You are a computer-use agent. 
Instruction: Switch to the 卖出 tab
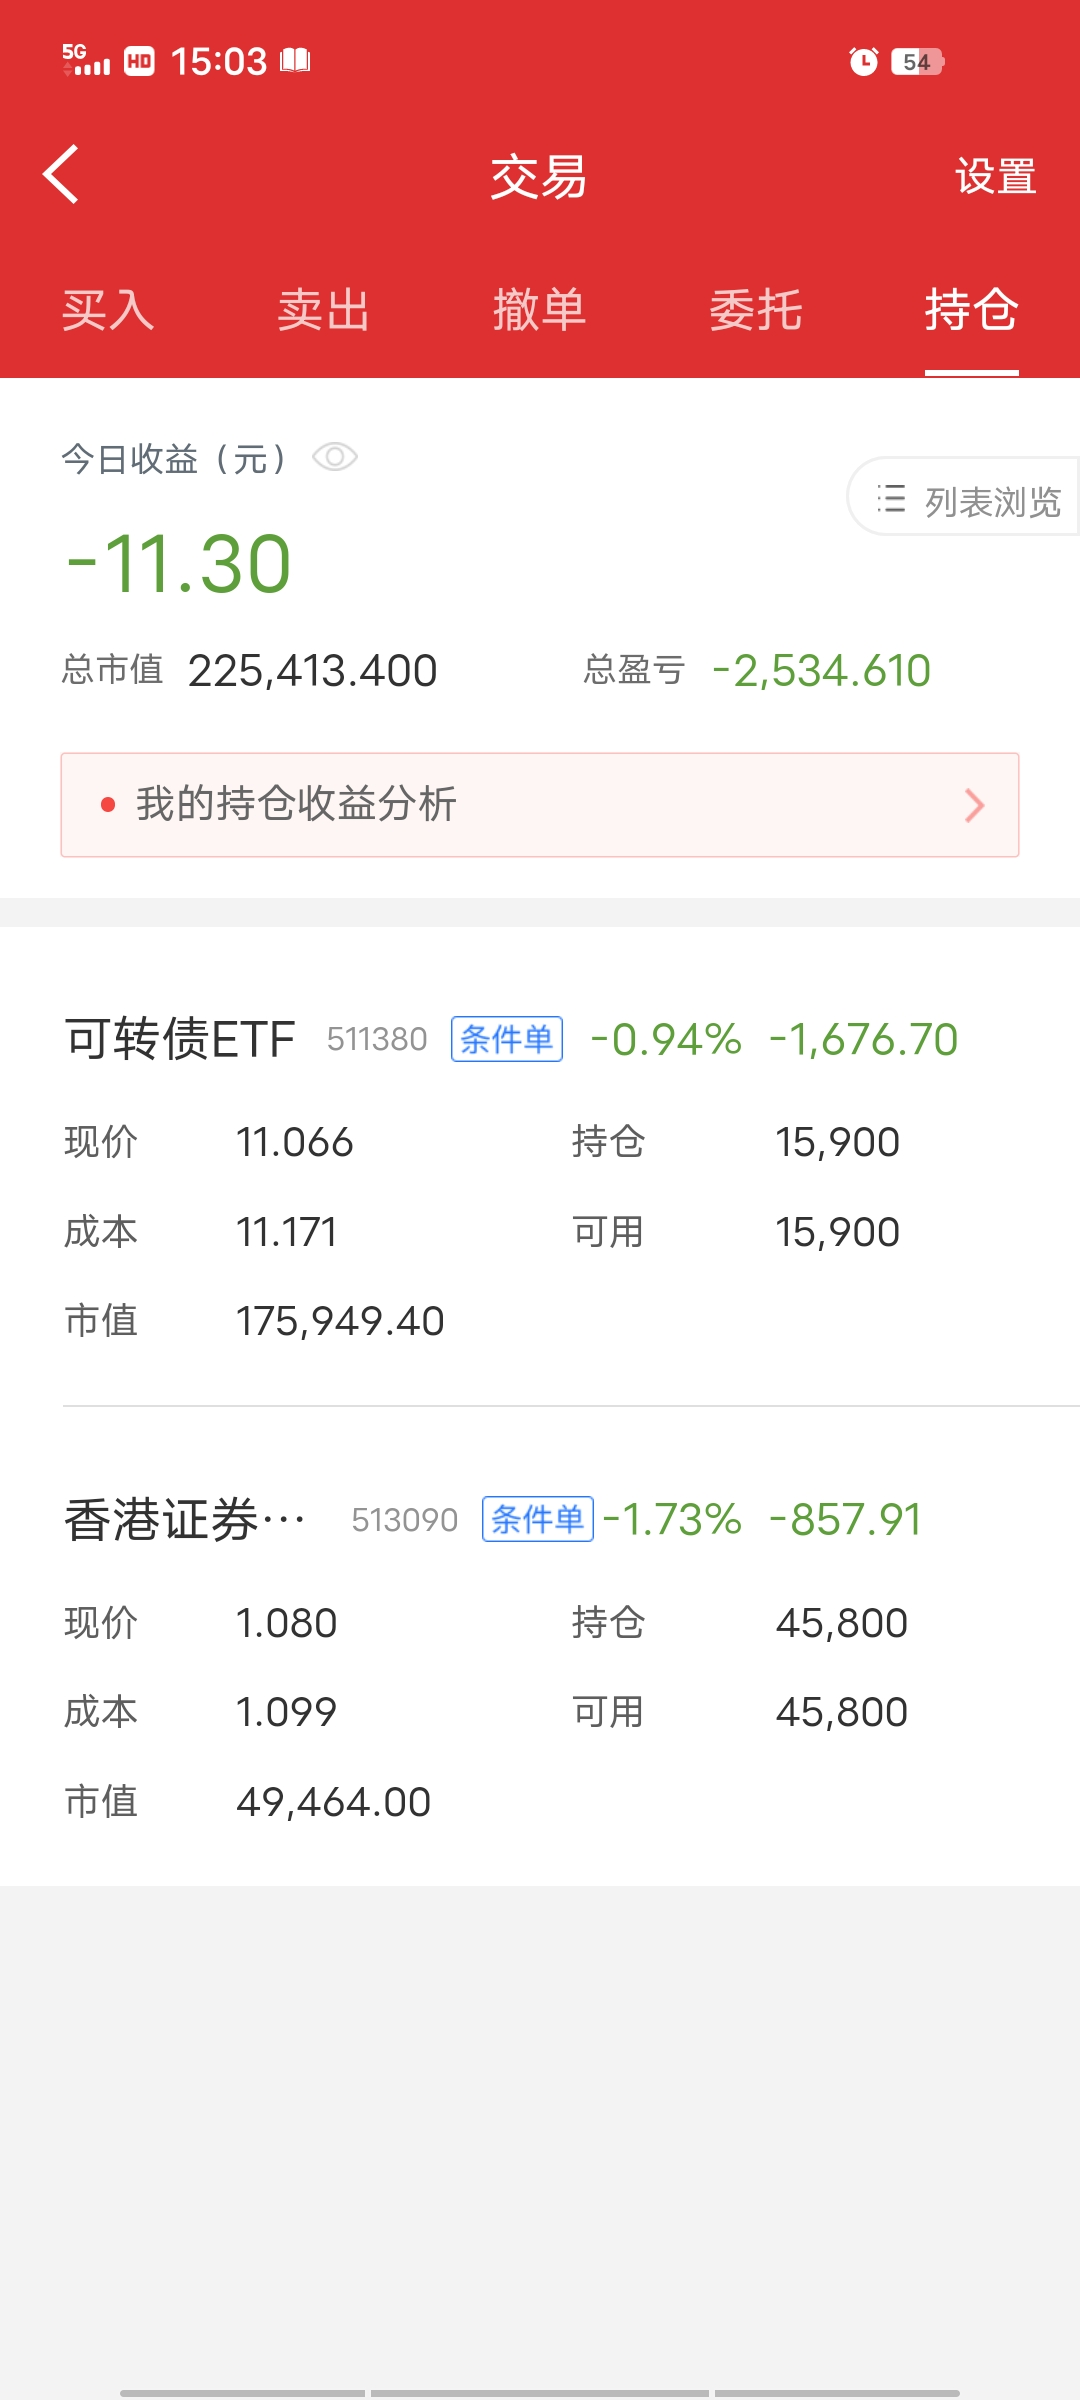point(324,310)
